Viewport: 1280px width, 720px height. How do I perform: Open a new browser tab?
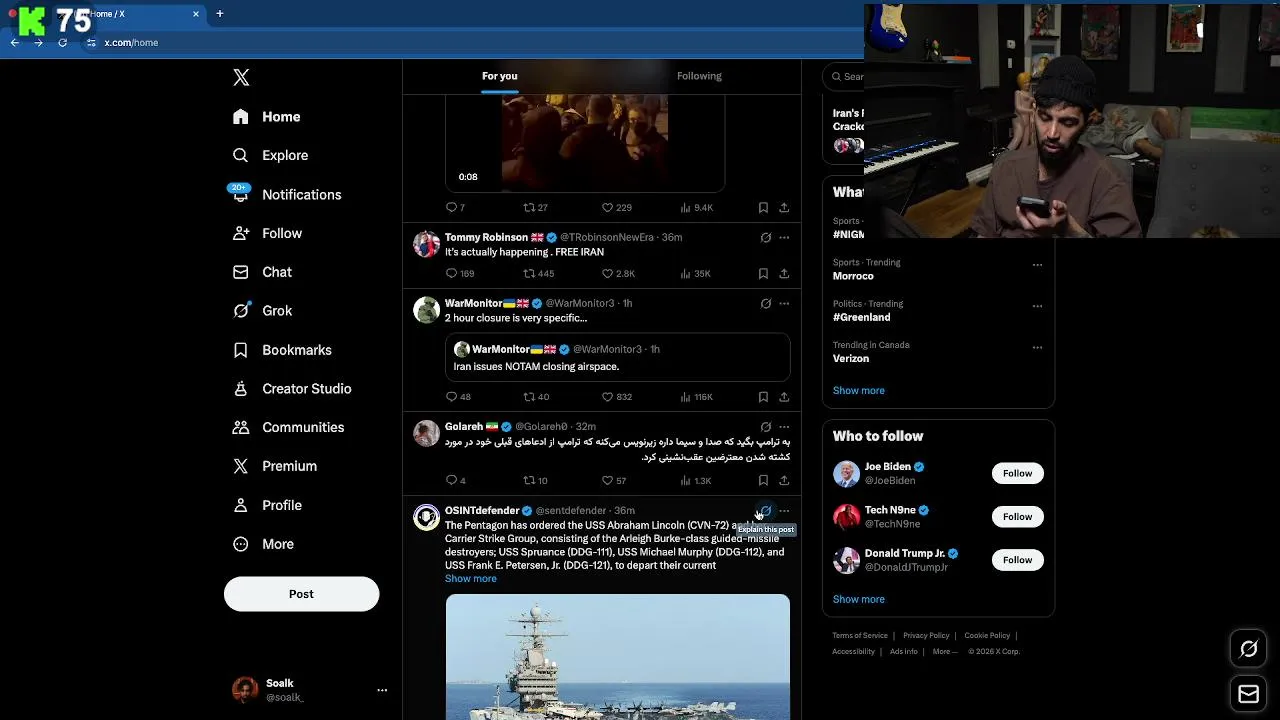(x=219, y=14)
